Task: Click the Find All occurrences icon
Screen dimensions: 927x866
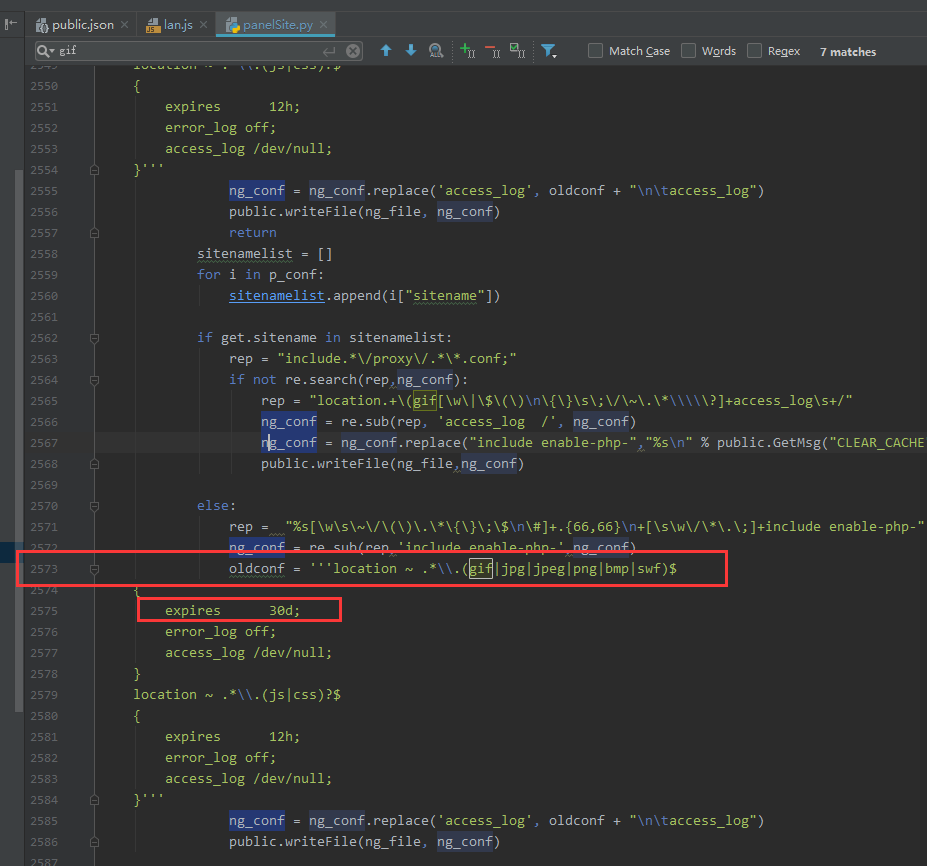Action: click(436, 51)
